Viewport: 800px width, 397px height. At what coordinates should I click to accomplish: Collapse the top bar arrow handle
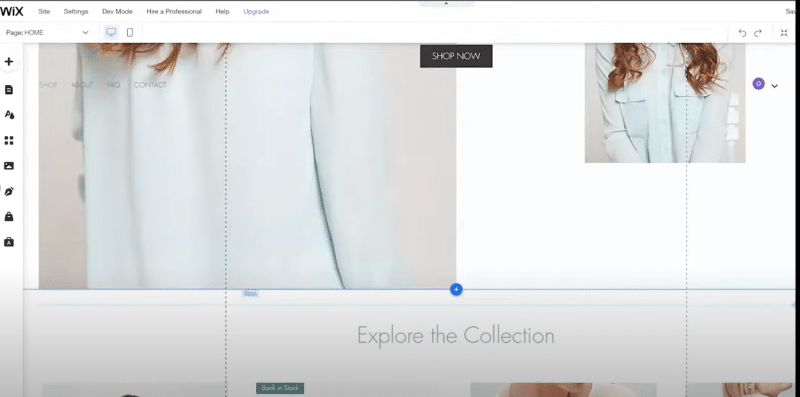pos(446,3)
